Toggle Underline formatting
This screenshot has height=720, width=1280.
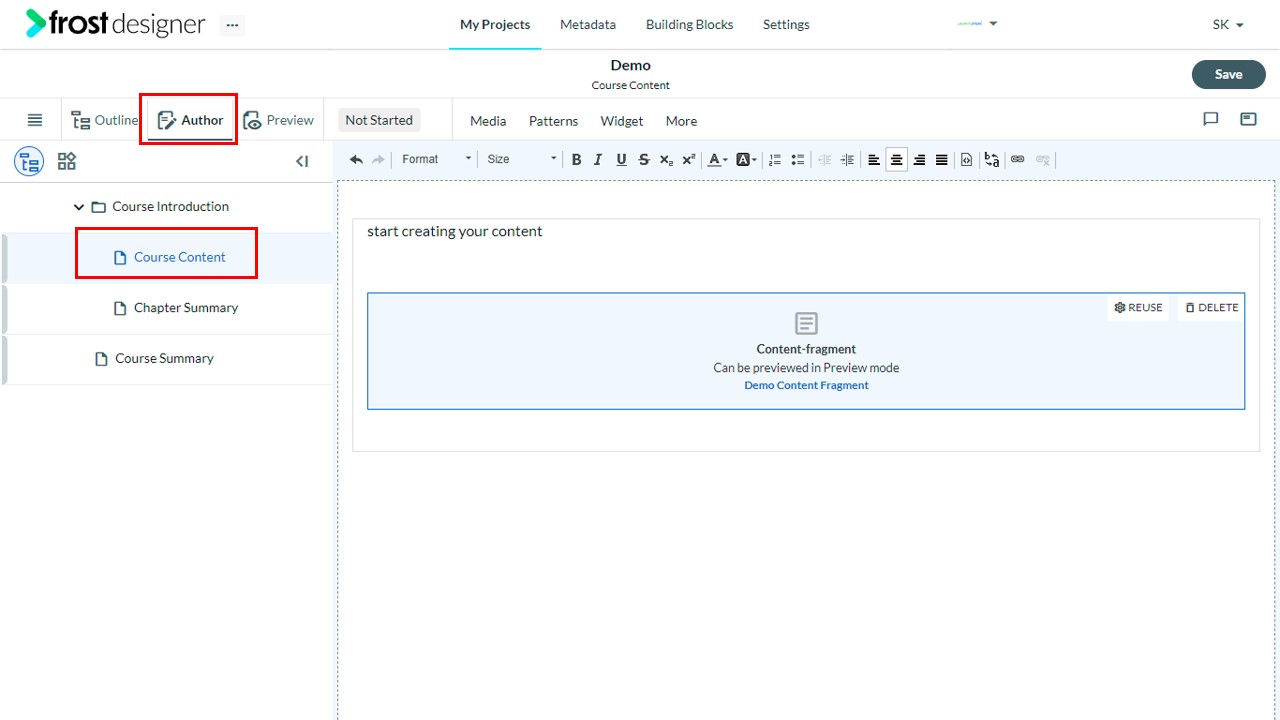pos(621,159)
